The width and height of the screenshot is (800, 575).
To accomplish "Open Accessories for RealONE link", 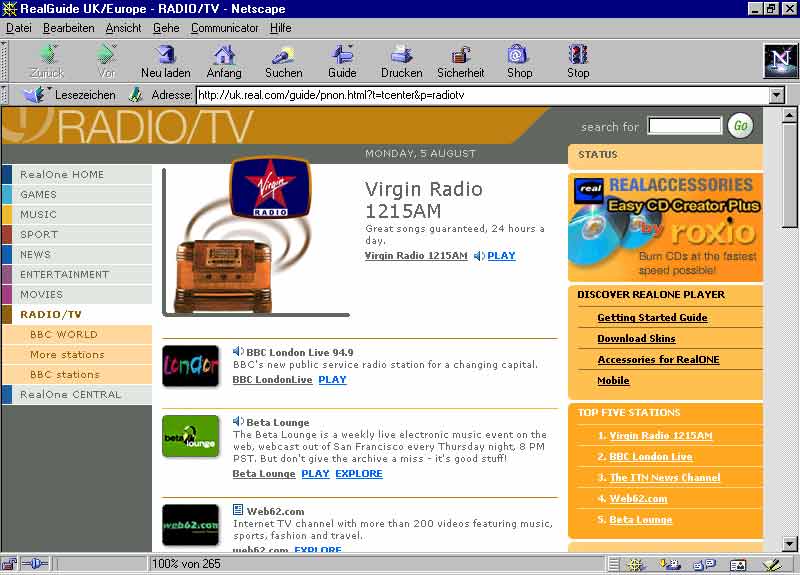I will pyautogui.click(x=658, y=360).
